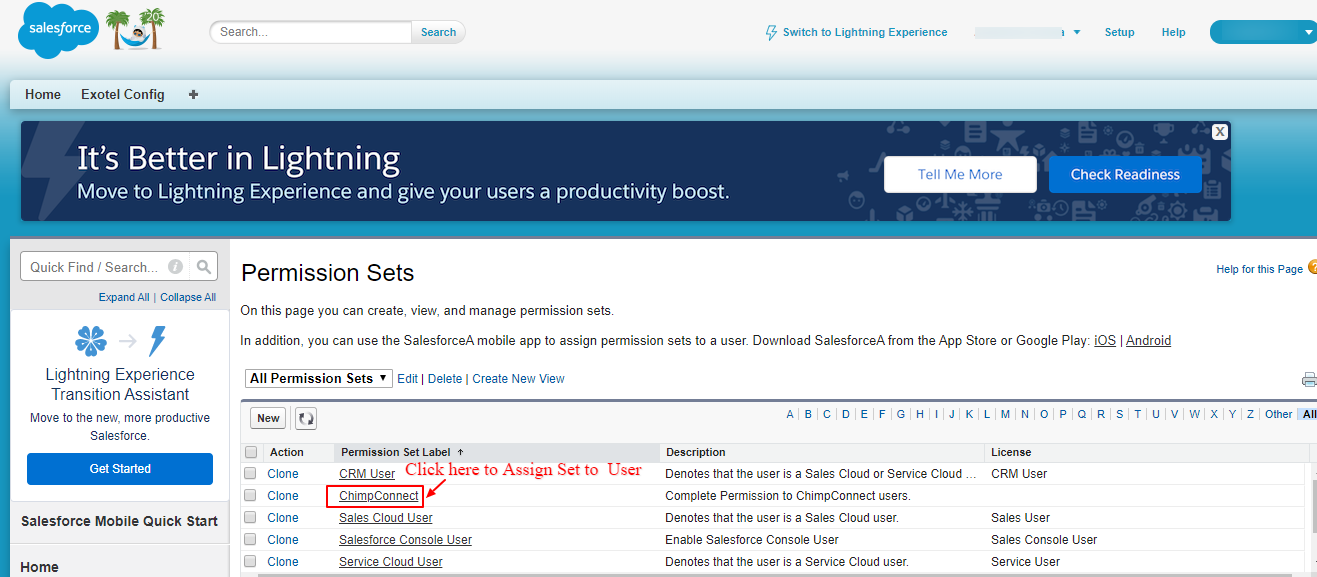Viewport: 1317px width, 577px height.
Task: Open the ChimpConnect permission set link
Action: point(379,496)
